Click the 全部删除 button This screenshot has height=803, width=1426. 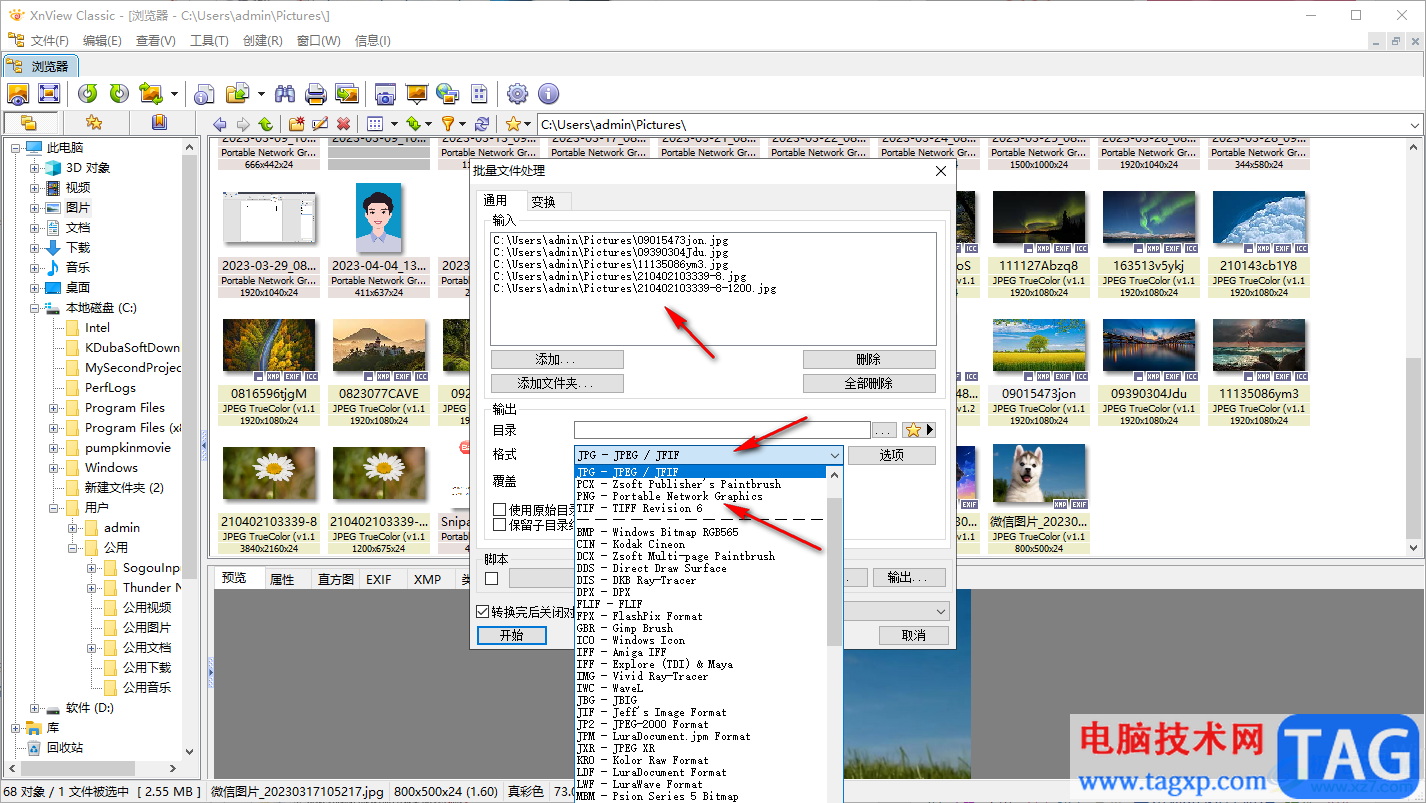(x=869, y=383)
